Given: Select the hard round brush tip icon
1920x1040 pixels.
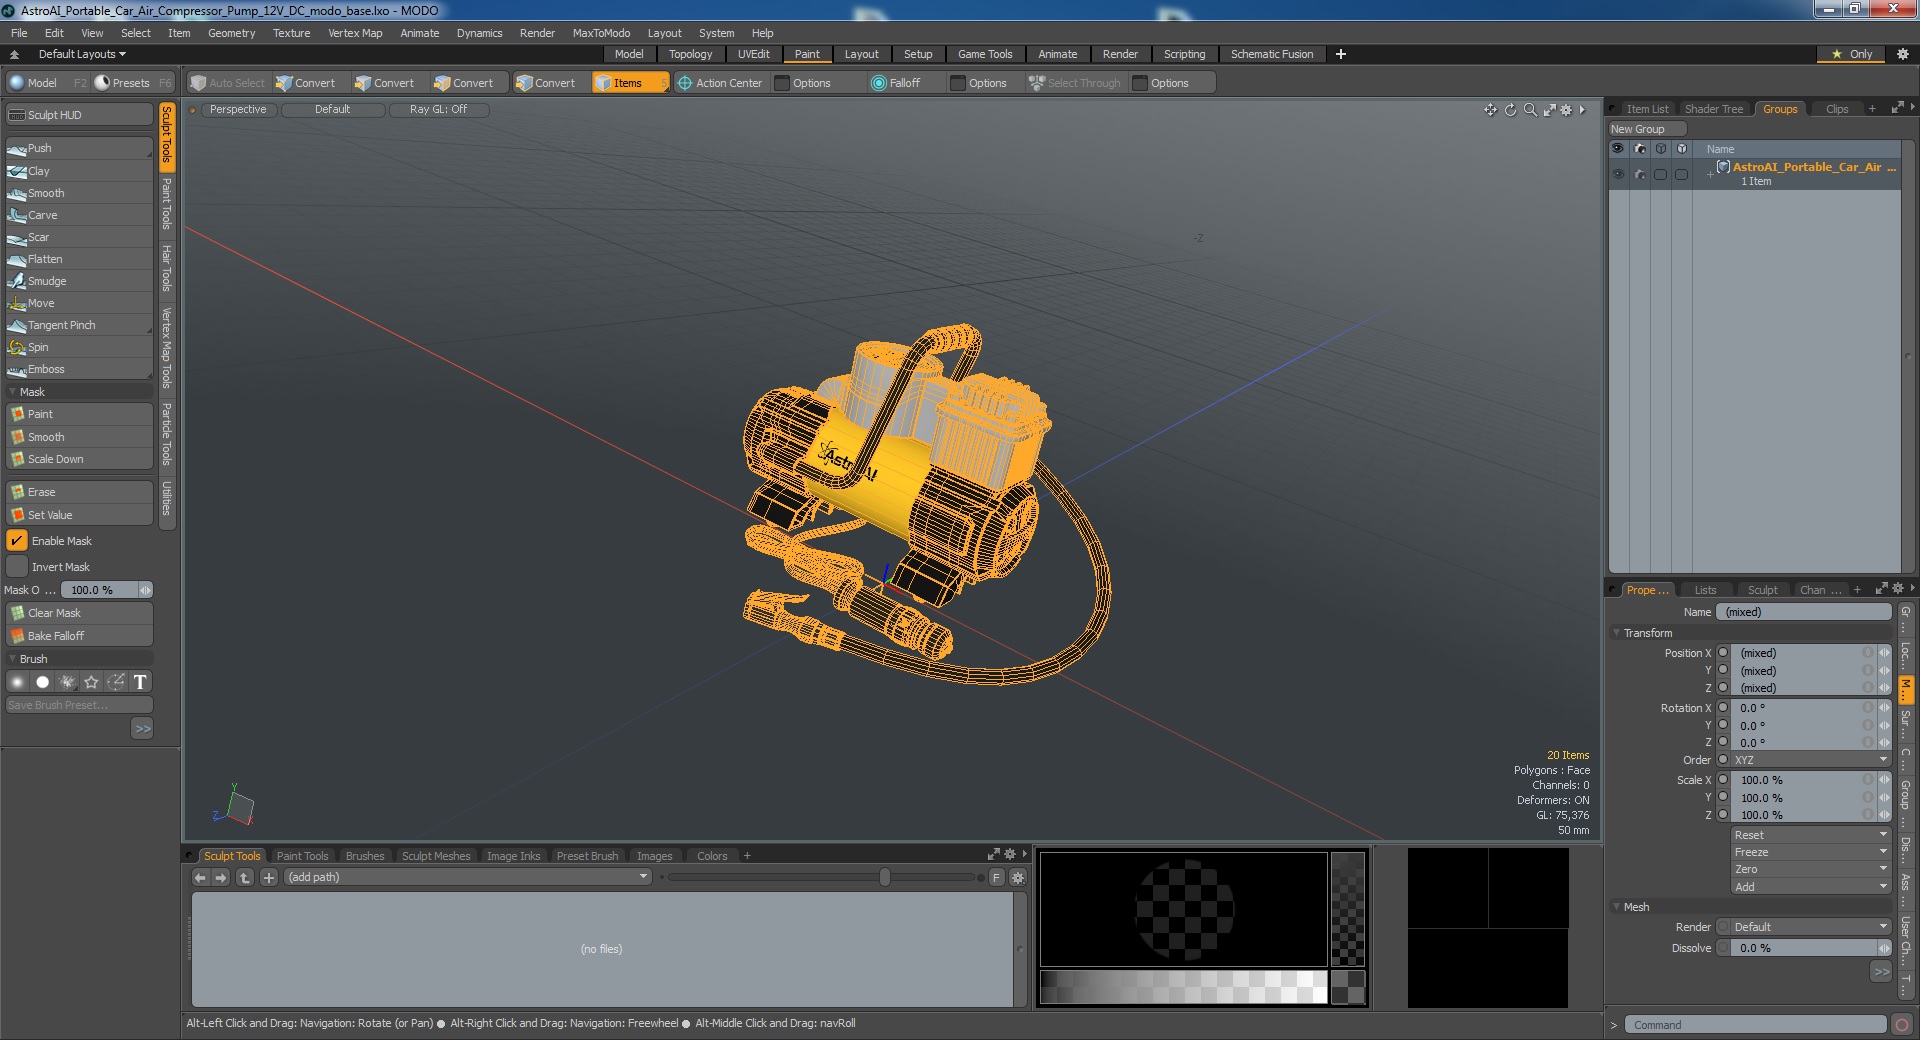Looking at the screenshot, I should coord(42,682).
